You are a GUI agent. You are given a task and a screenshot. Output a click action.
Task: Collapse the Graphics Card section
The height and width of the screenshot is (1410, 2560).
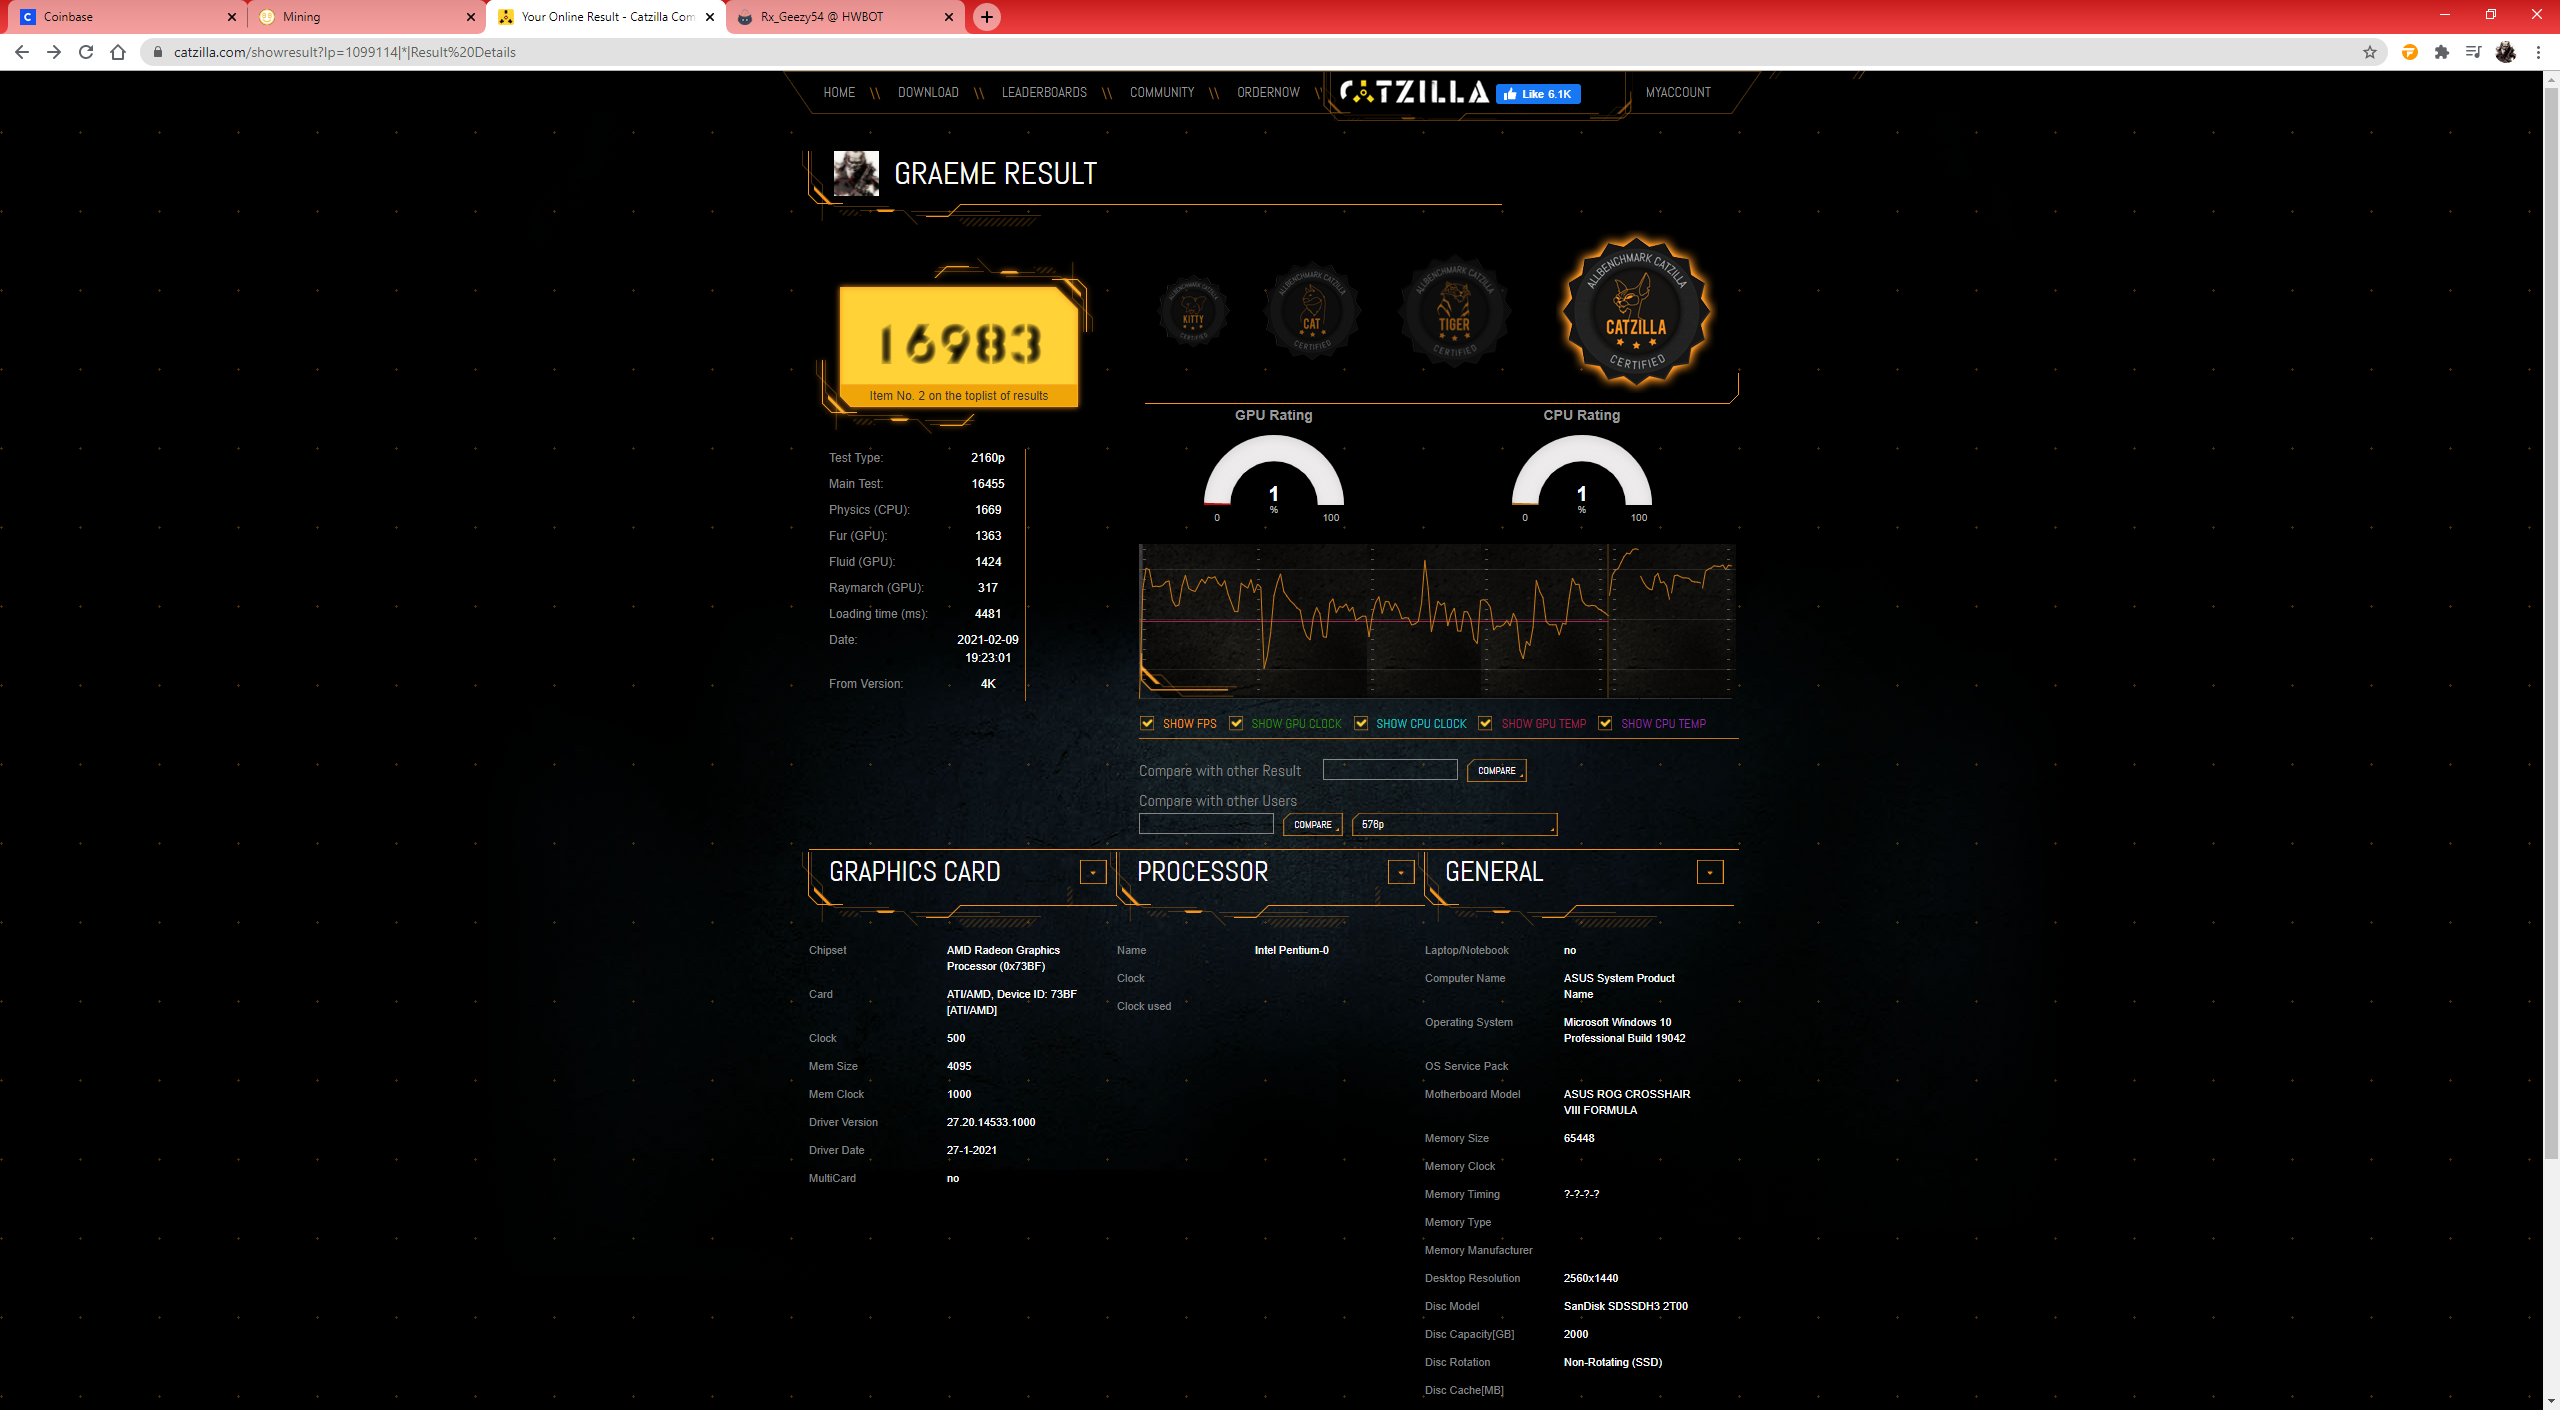[x=1093, y=872]
